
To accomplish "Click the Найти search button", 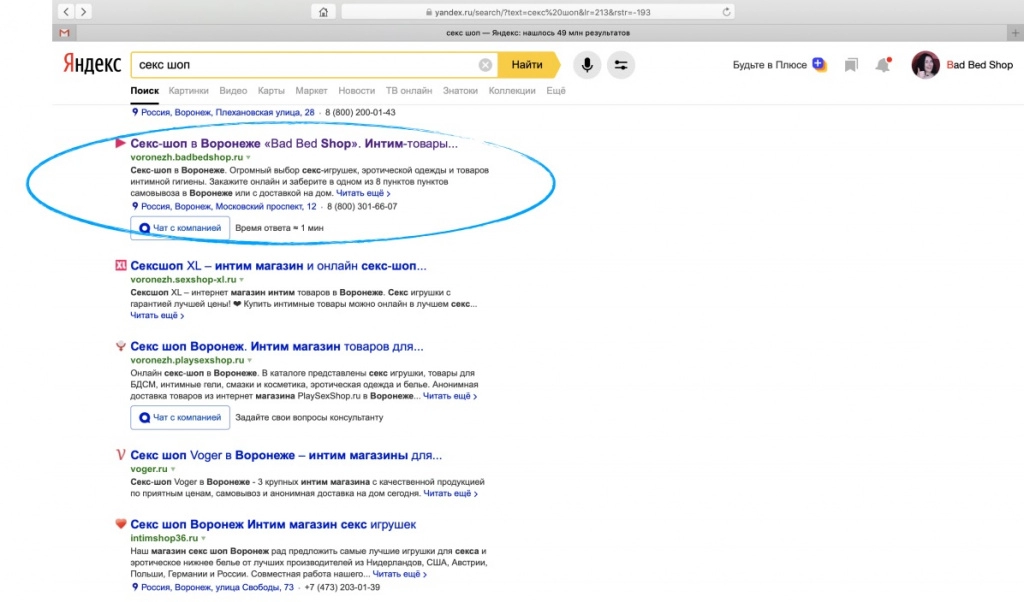I will 528,65.
